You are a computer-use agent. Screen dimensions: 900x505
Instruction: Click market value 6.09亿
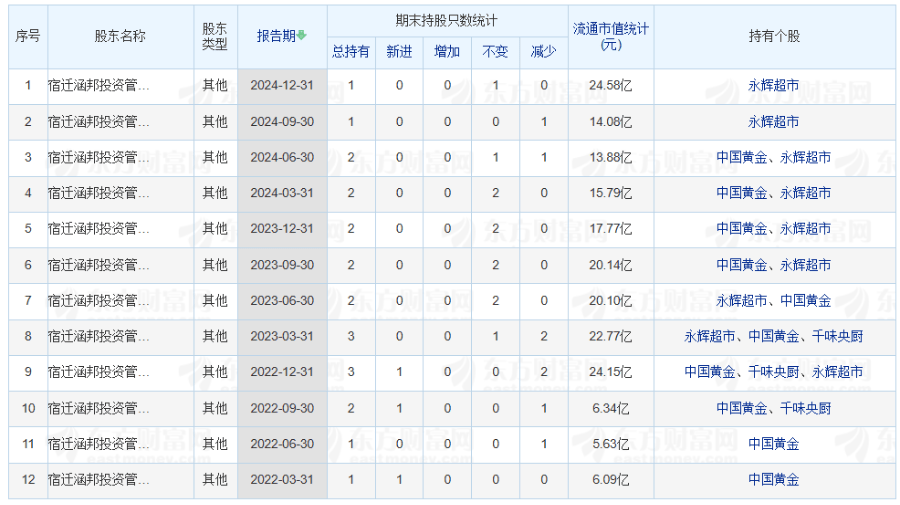tap(611, 479)
